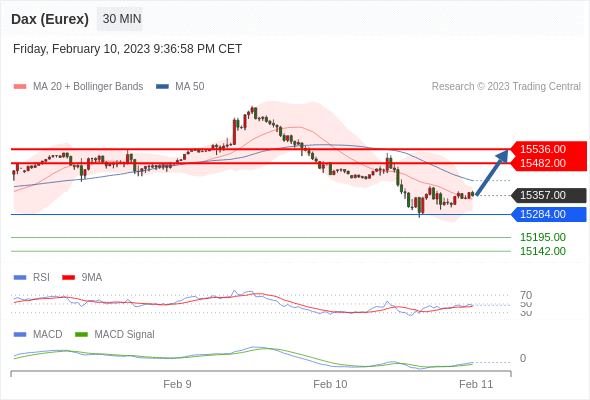
Task: Click the Feb 9 date axis label
Action: pyautogui.click(x=177, y=384)
